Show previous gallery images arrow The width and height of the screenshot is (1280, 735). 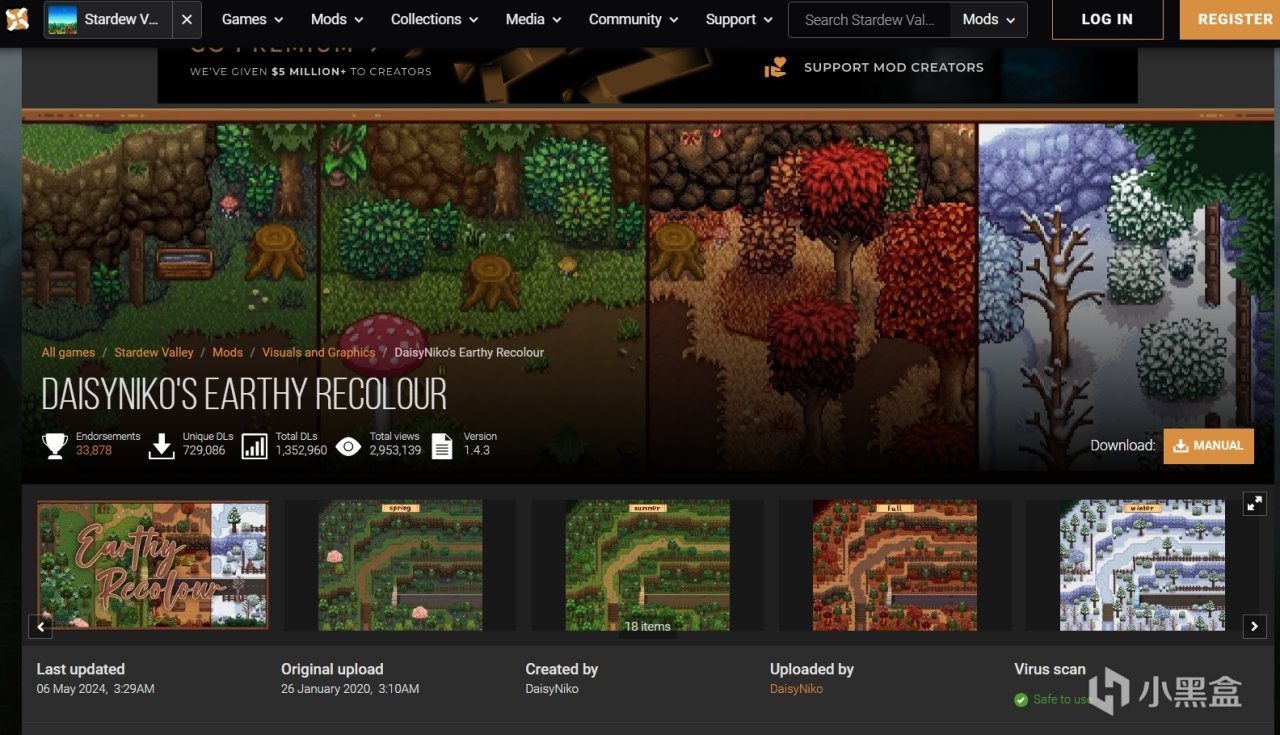(40, 627)
